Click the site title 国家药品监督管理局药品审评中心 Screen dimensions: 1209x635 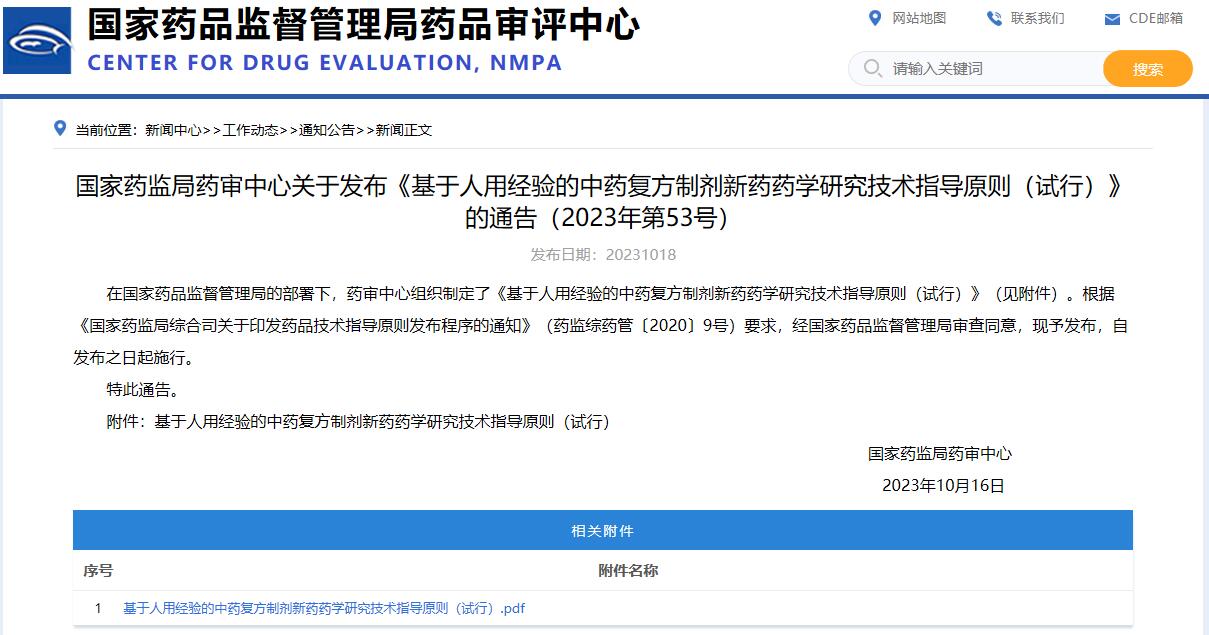(x=363, y=25)
